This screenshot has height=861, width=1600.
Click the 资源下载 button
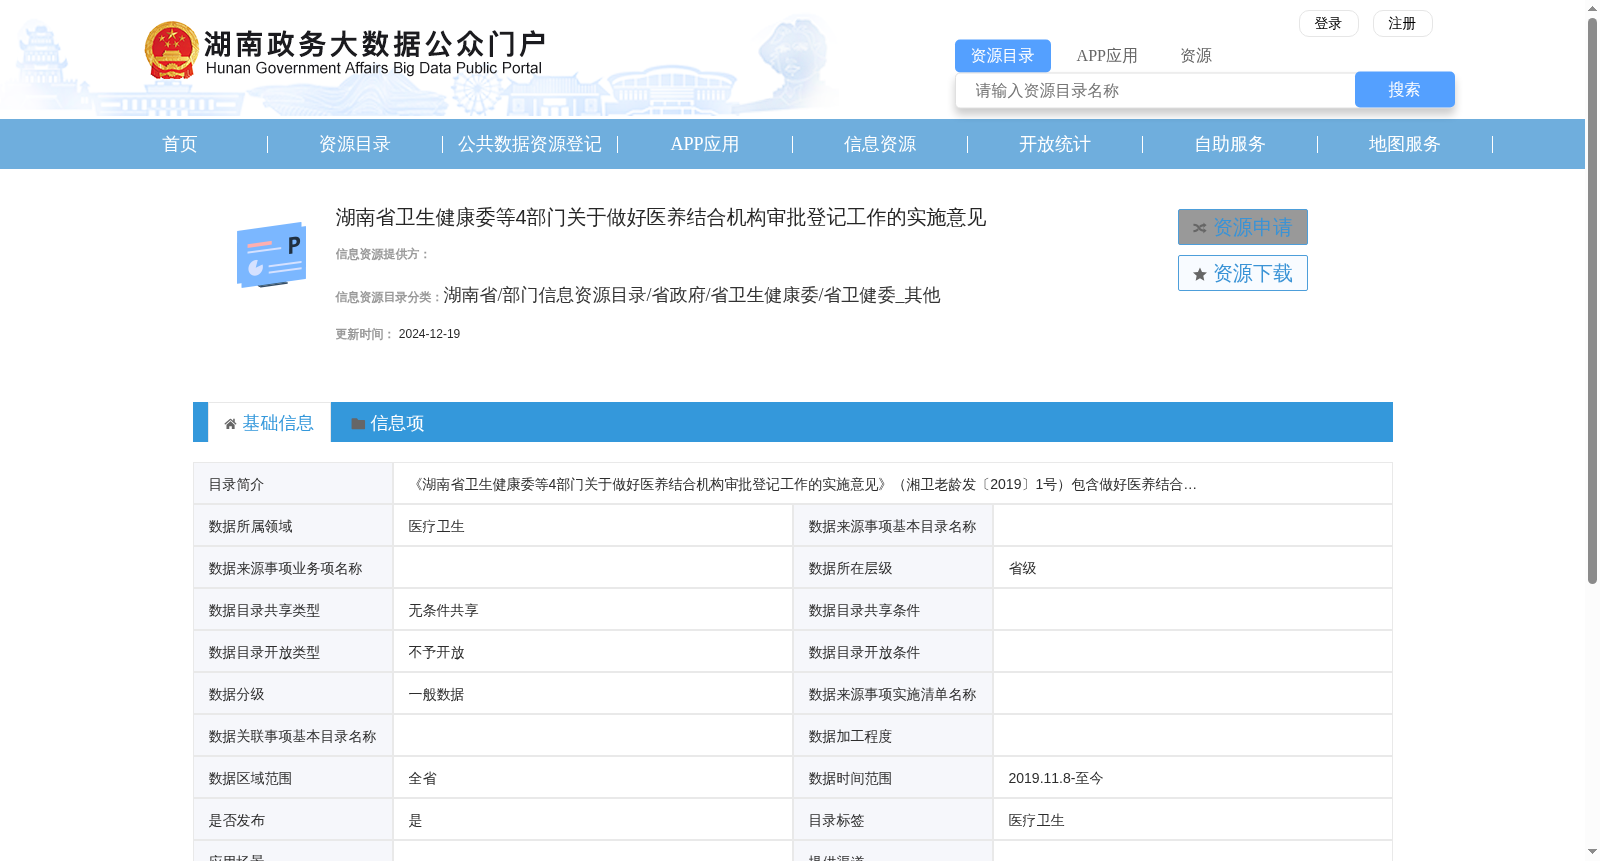click(x=1242, y=273)
